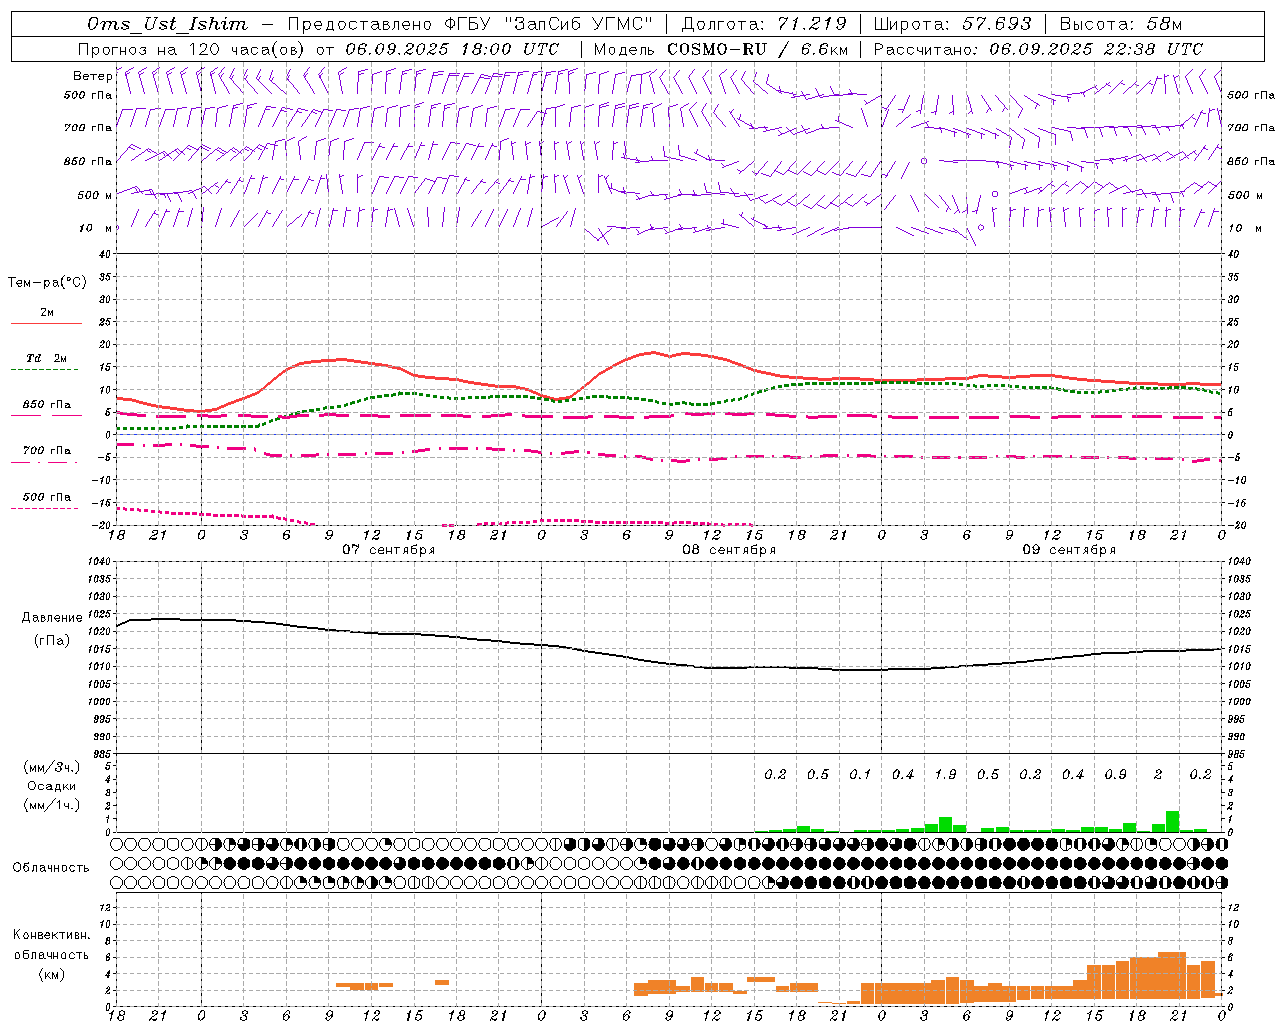
Task: Click the latitude value Широта: 57.693
Action: point(953,24)
